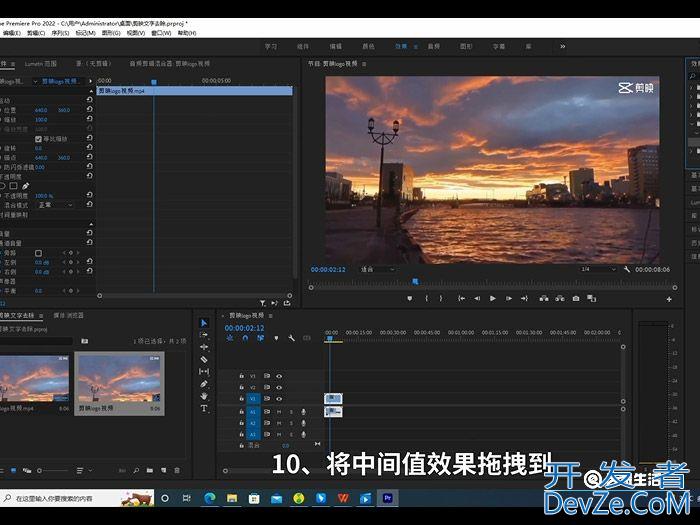Open Comparison View in Program monitor
This screenshot has width=700, height=525.
point(592,298)
